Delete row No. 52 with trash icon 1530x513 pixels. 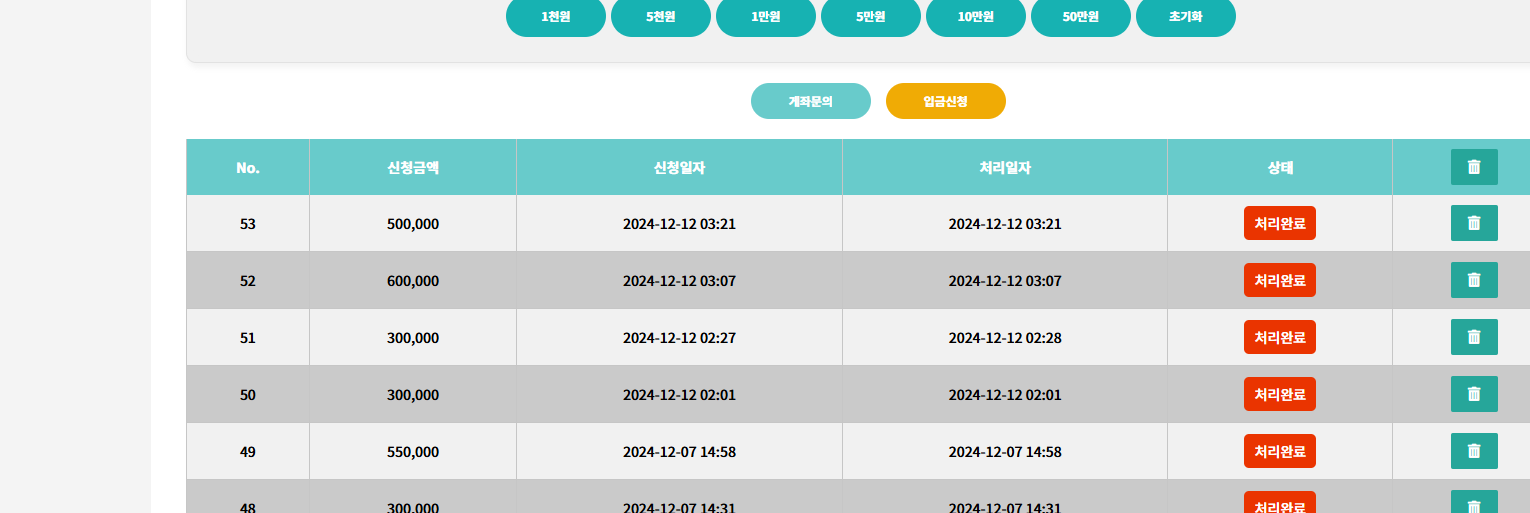coord(1474,280)
